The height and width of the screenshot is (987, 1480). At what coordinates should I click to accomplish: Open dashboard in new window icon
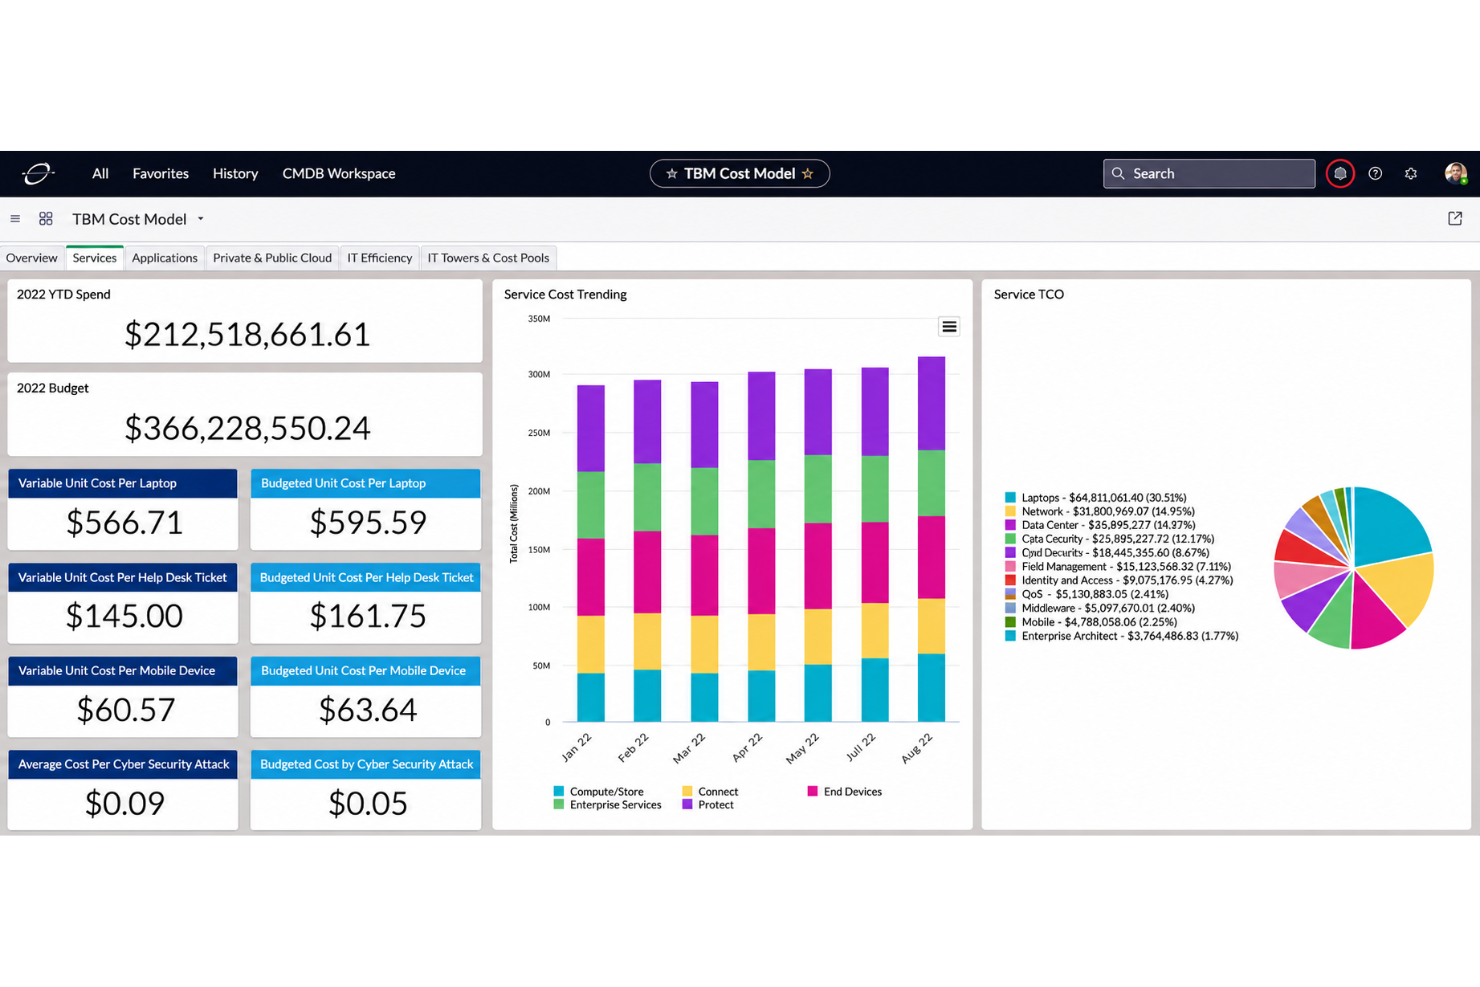[x=1455, y=219]
